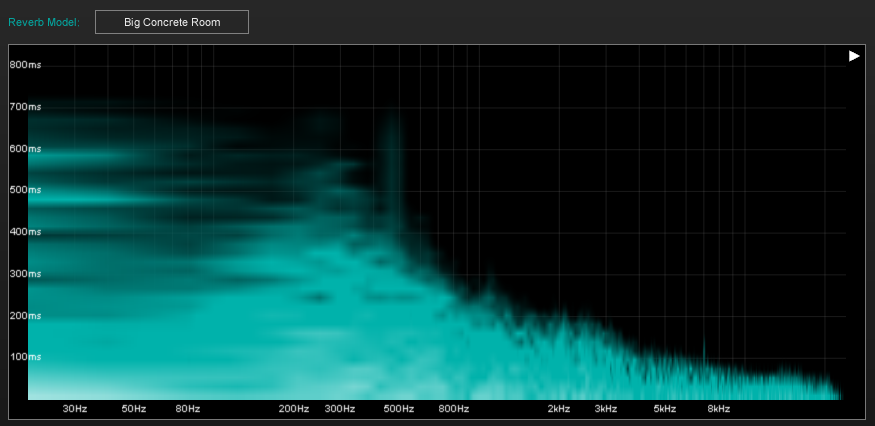
Task: Pick the 500ms time axis label
Action: [26, 190]
